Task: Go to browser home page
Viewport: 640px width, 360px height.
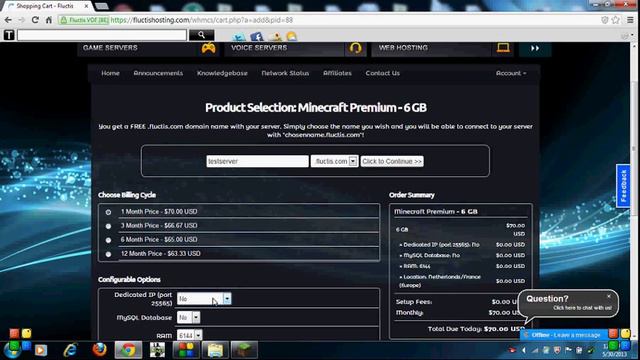Action: click(x=49, y=20)
